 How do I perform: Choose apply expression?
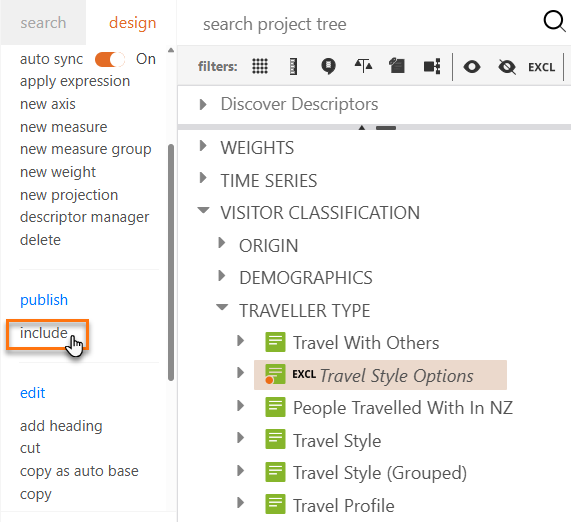click(75, 82)
